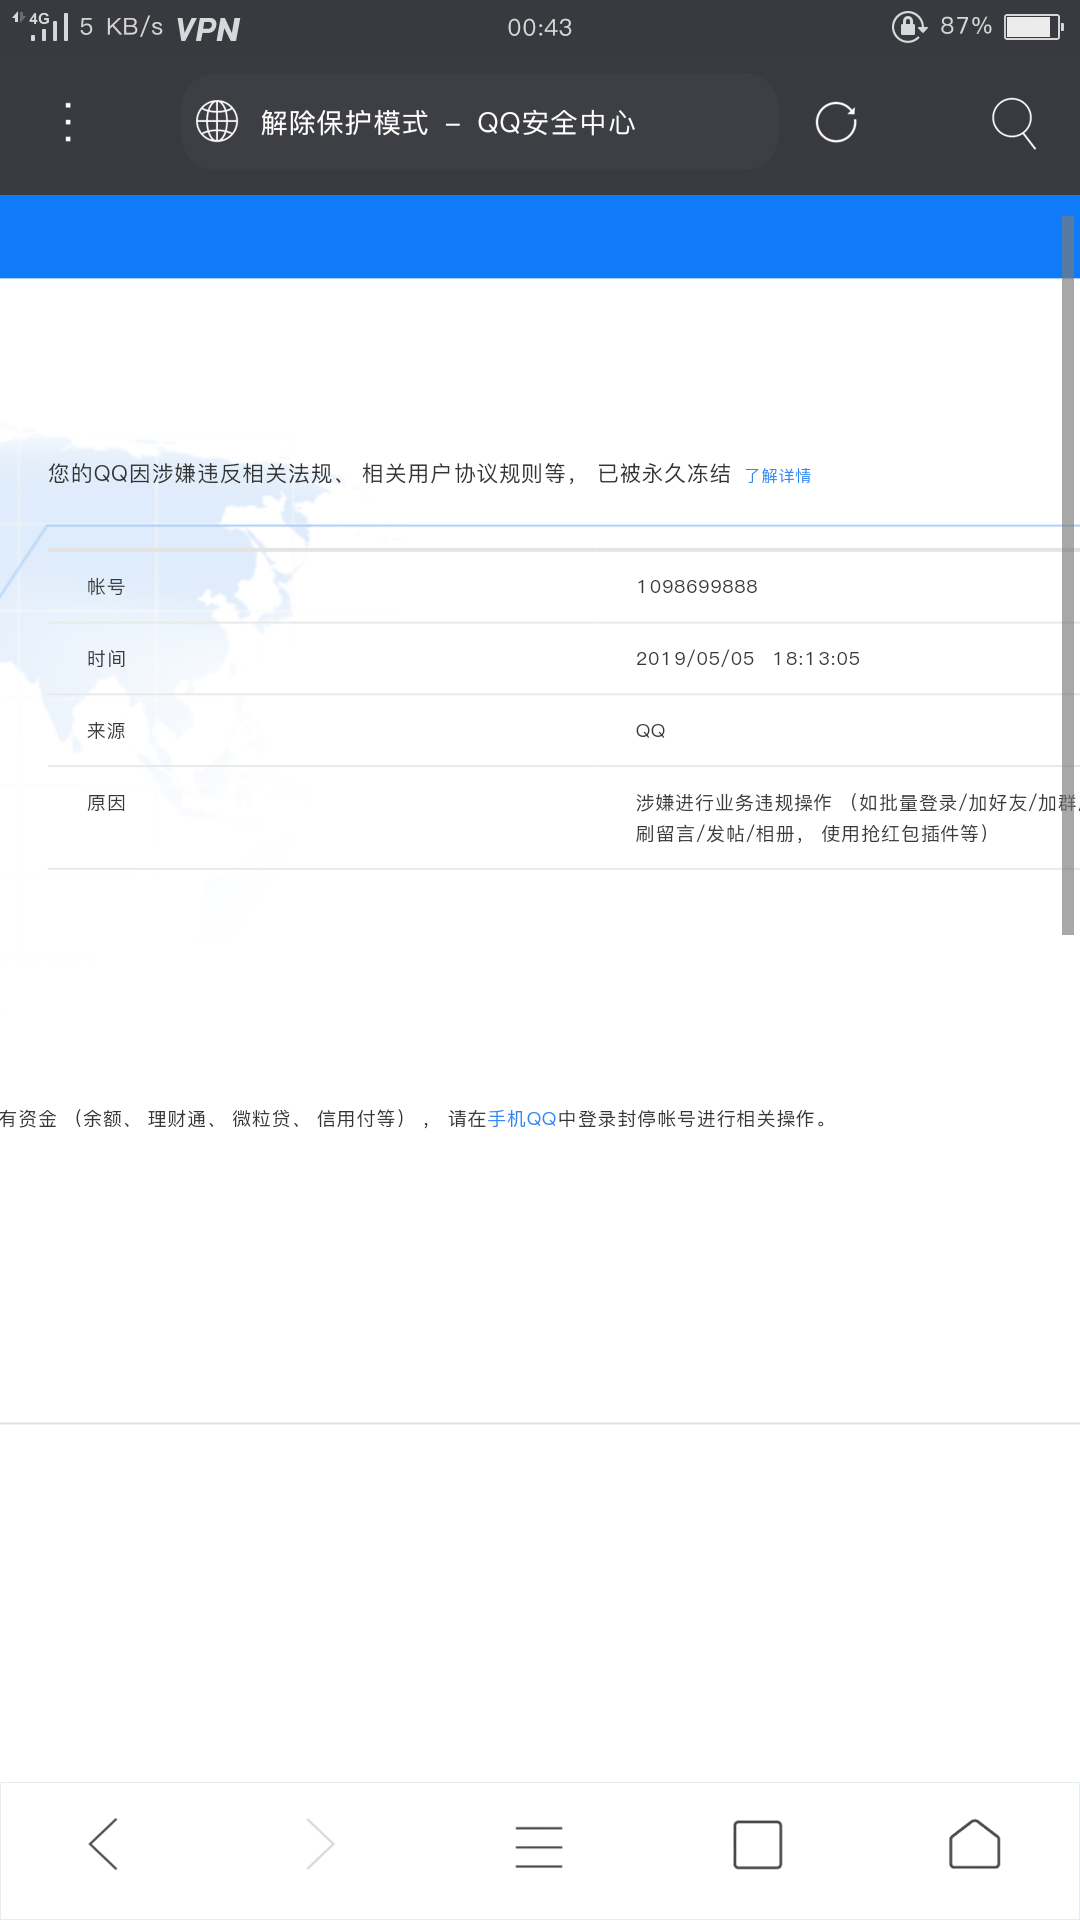Open the three-dot browser menu
This screenshot has width=1080, height=1920.
[x=68, y=122]
